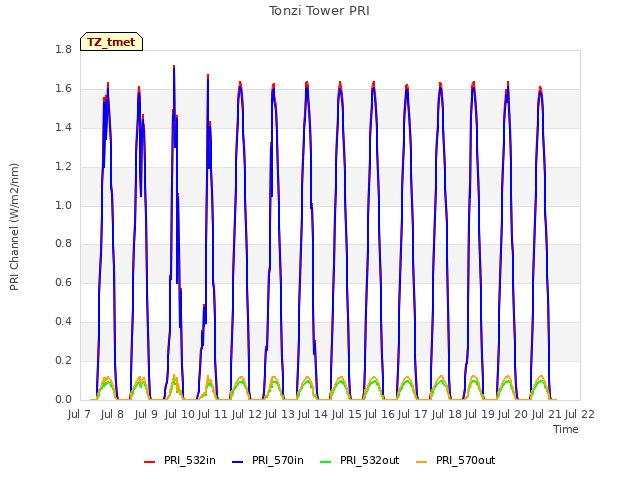Click the Jul 14 x-axis tick label
Image resolution: width=640 pixels, height=480 pixels.
[313, 414]
